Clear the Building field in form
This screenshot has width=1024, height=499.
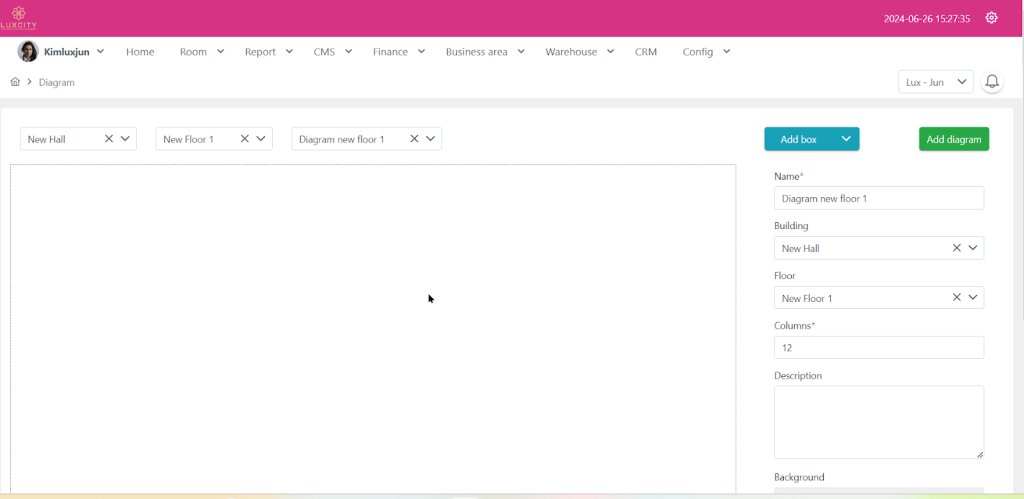coord(956,248)
